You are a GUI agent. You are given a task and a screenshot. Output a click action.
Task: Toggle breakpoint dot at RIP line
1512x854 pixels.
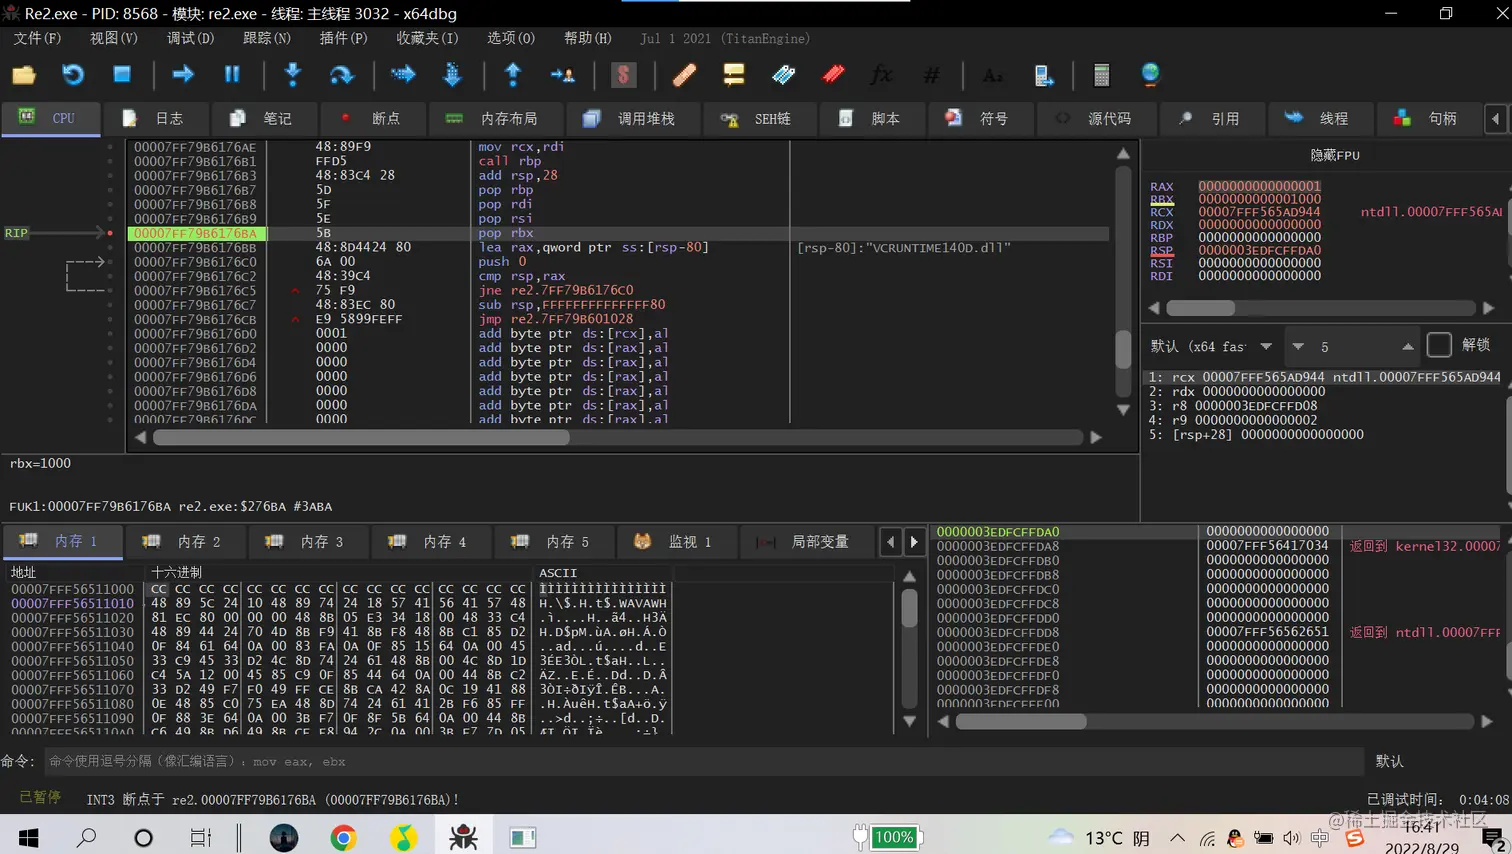tap(110, 233)
